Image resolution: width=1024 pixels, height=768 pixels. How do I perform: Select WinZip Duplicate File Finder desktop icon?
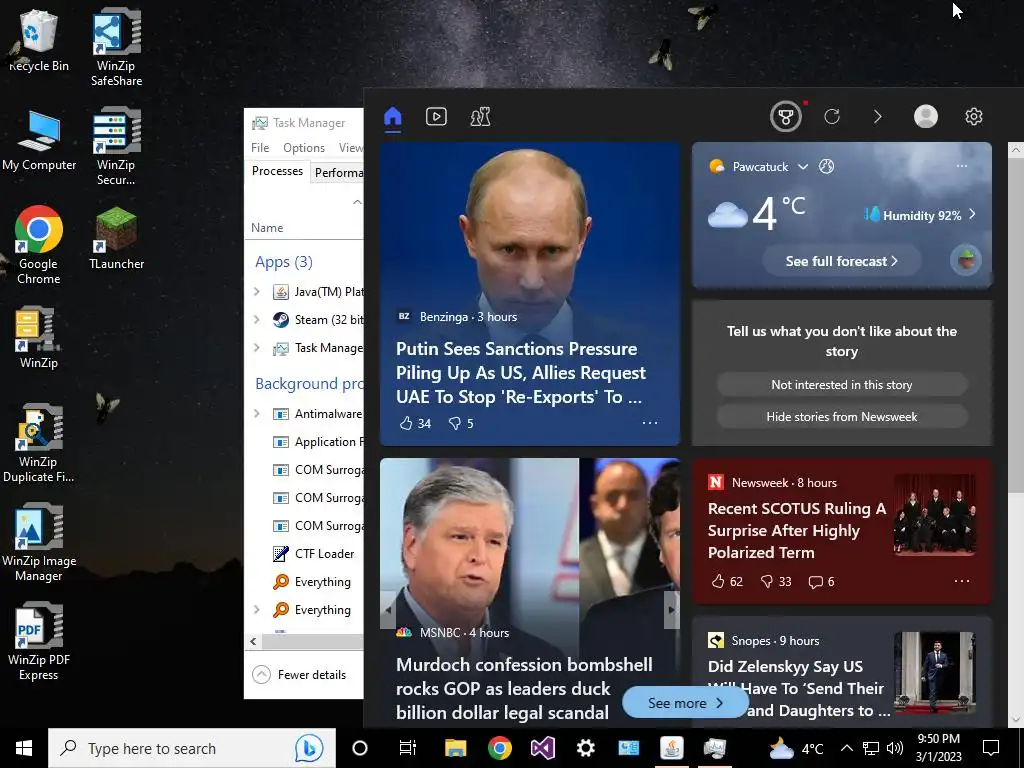pos(39,443)
